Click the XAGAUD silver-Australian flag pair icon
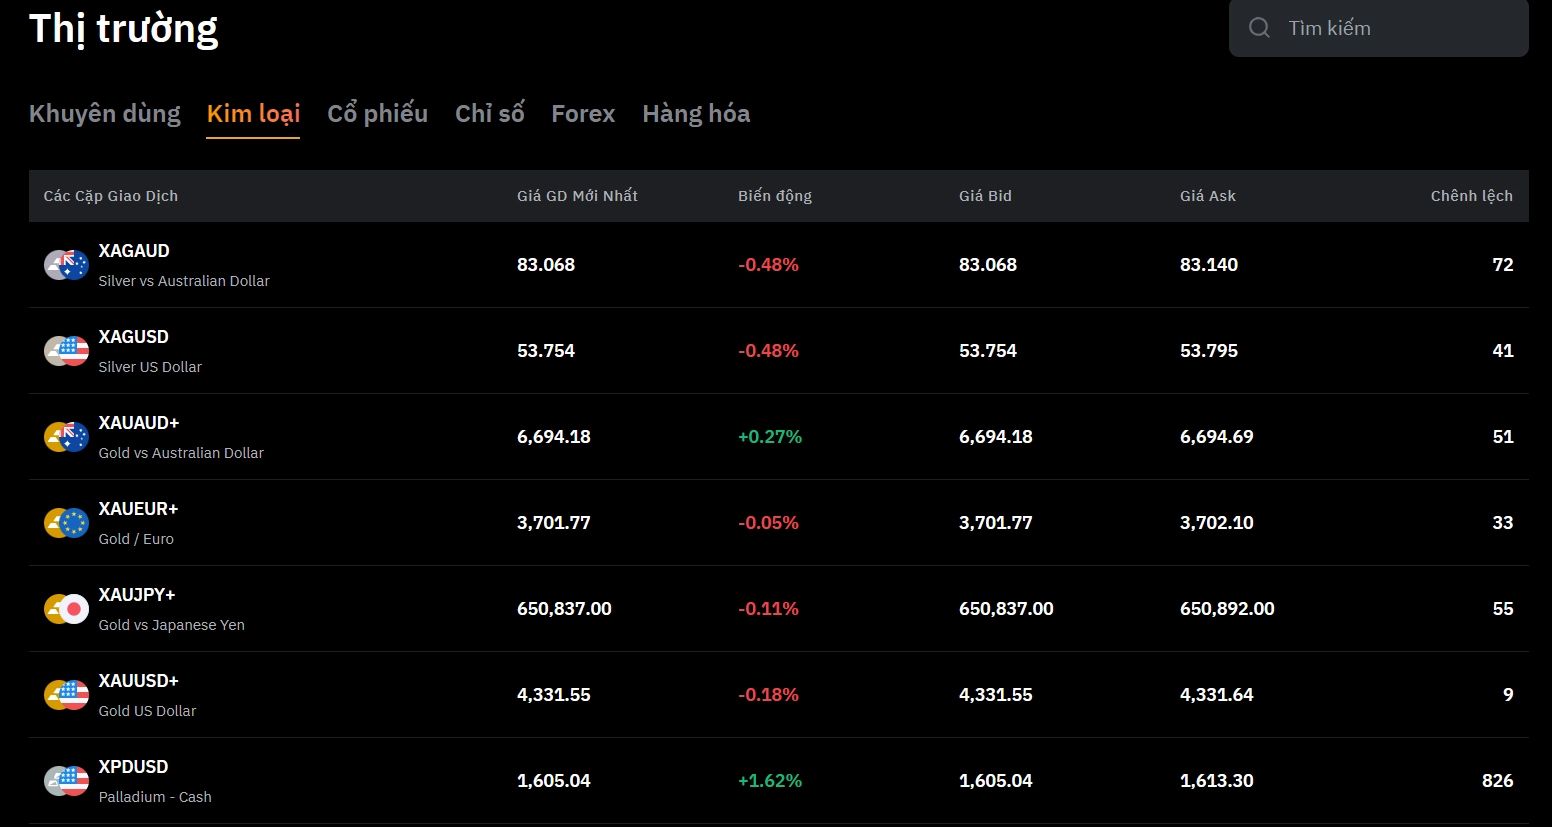Screen dimensions: 1552x827 point(66,265)
